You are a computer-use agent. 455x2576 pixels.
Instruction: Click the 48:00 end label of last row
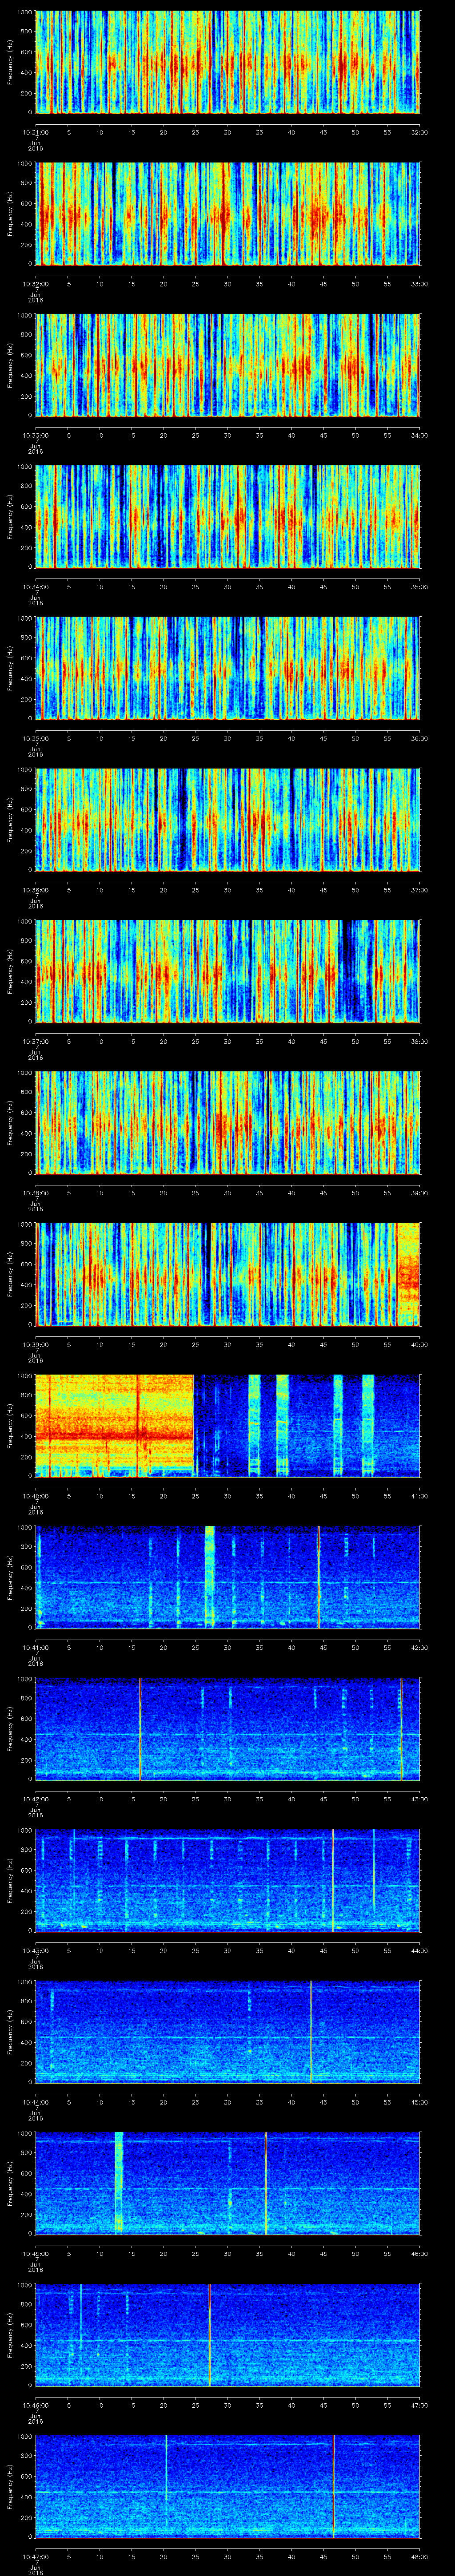419,2558
